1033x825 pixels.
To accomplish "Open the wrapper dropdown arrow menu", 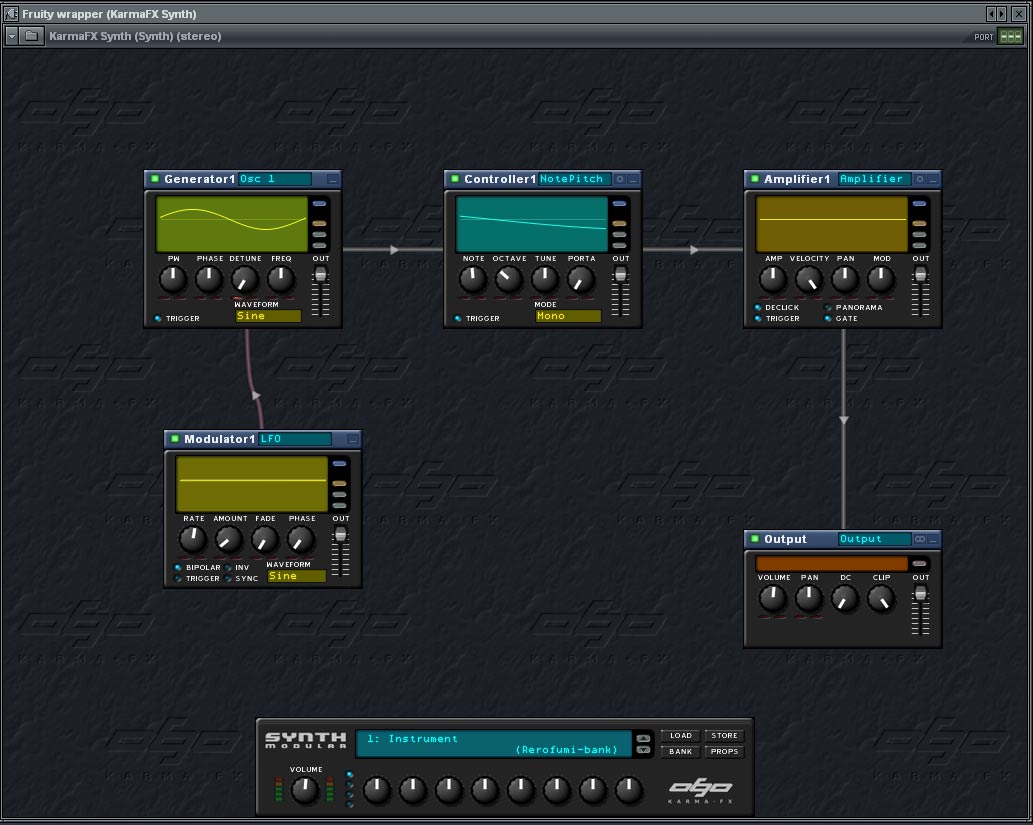I will click(11, 36).
